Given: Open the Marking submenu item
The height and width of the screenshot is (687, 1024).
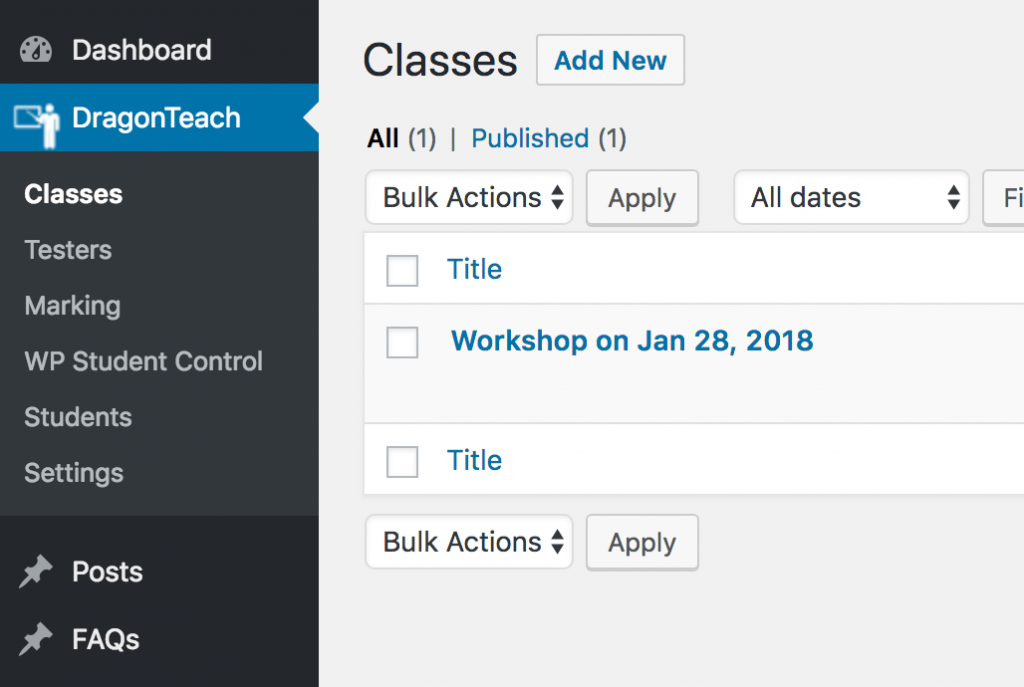Looking at the screenshot, I should point(72,306).
